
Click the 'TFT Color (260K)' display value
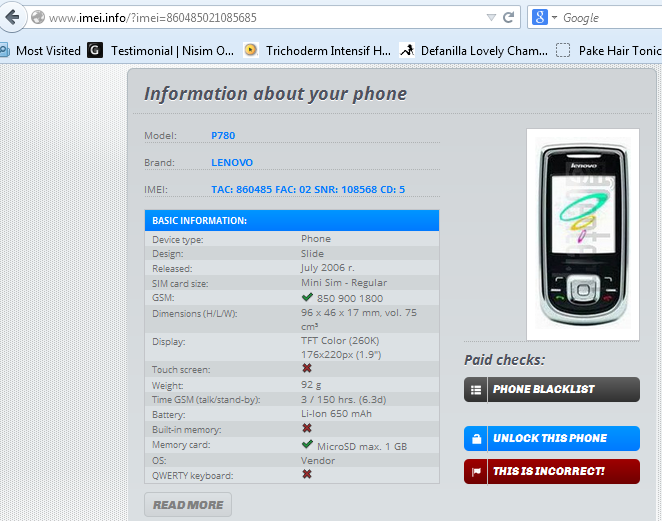tap(340, 341)
